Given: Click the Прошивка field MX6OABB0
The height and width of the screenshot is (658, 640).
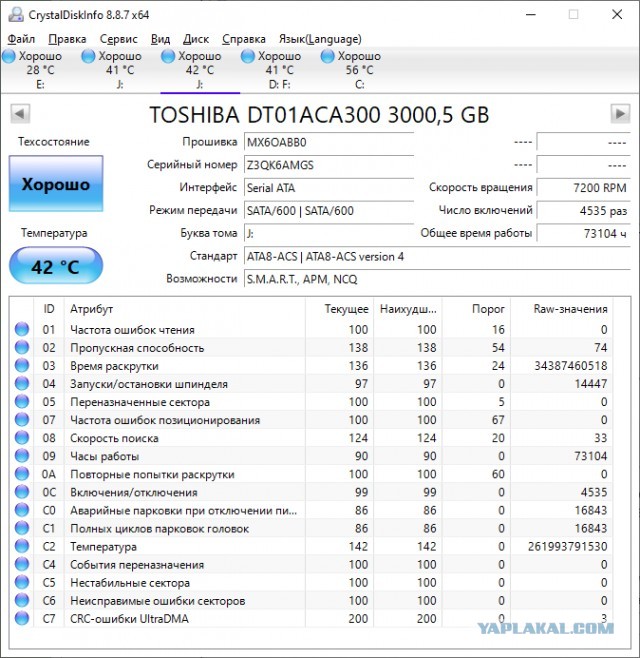Looking at the screenshot, I should click(329, 142).
